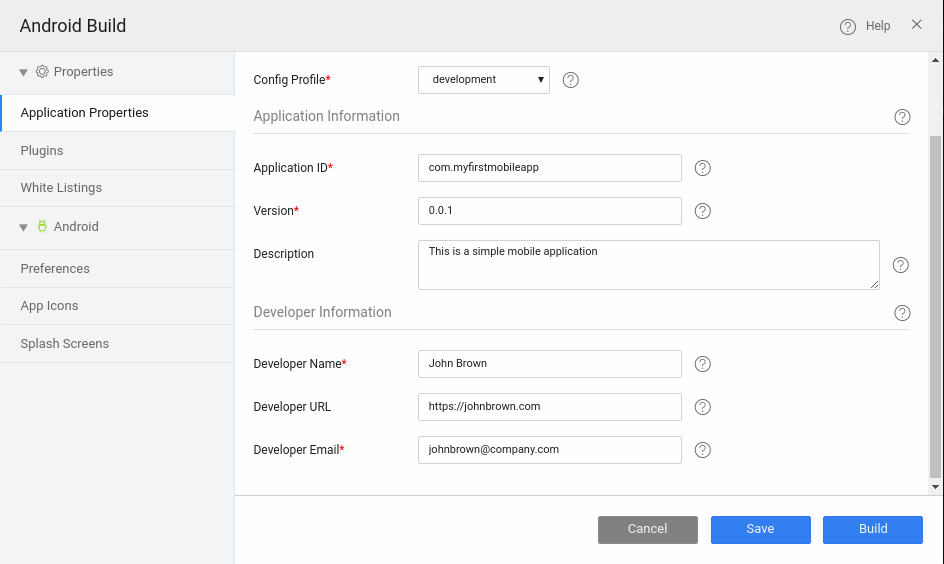Collapse the Android section in sidebar

click(x=24, y=227)
